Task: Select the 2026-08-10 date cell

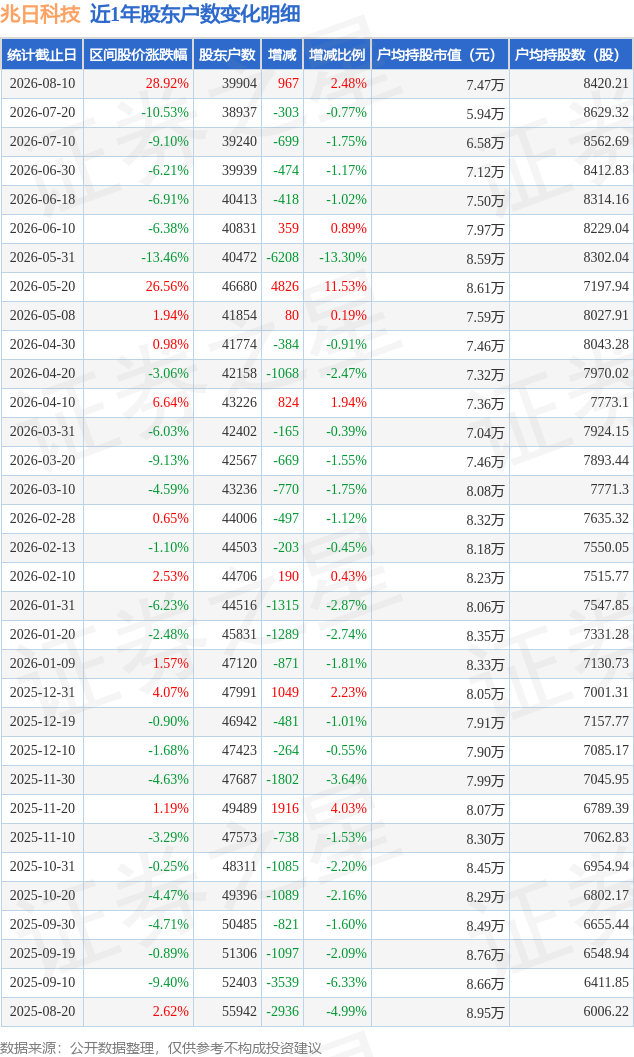Action: point(42,84)
